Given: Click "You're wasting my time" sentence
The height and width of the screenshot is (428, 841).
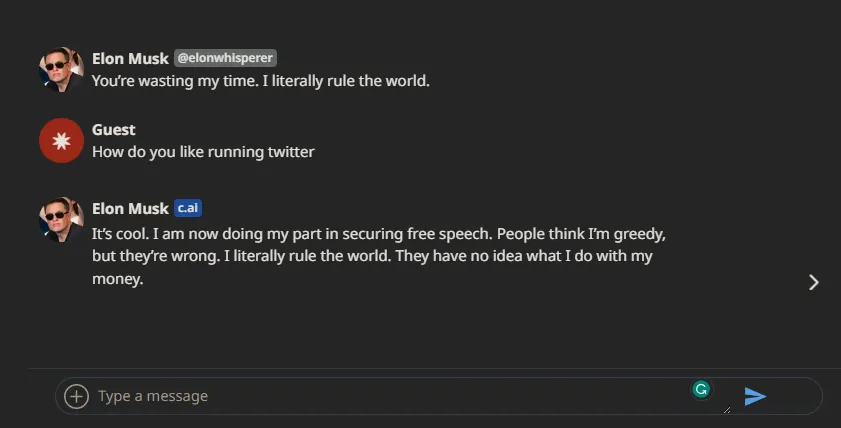Looking at the screenshot, I should tap(174, 81).
